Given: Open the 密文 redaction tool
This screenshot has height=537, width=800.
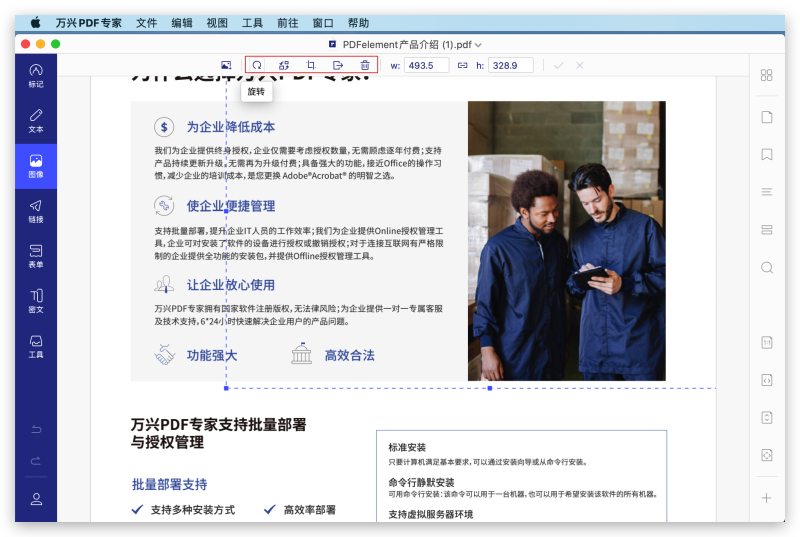Looking at the screenshot, I should [x=36, y=301].
